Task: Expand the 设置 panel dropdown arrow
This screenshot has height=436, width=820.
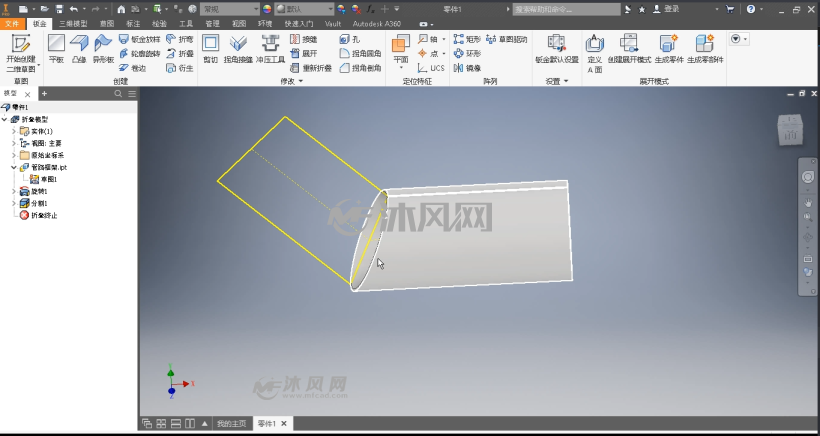Action: (566, 81)
